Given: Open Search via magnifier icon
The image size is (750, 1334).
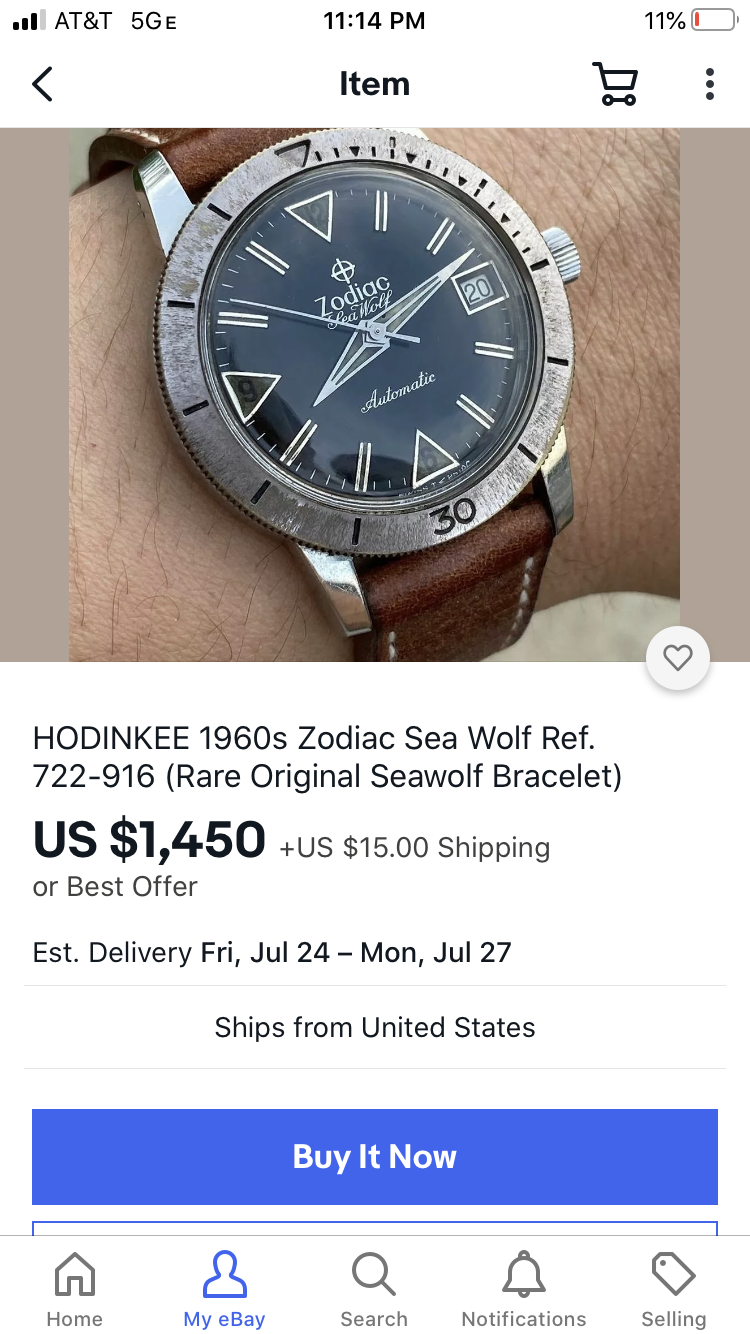Looking at the screenshot, I should pyautogui.click(x=374, y=1275).
